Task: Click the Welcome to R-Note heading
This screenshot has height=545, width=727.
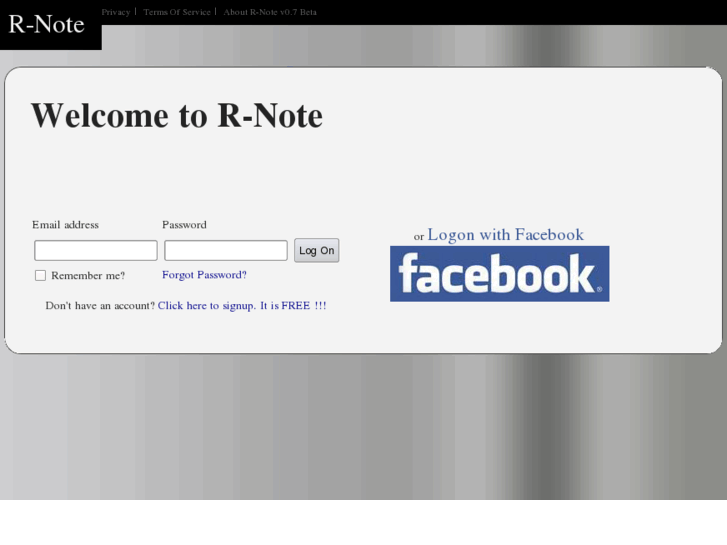Action: pos(177,115)
